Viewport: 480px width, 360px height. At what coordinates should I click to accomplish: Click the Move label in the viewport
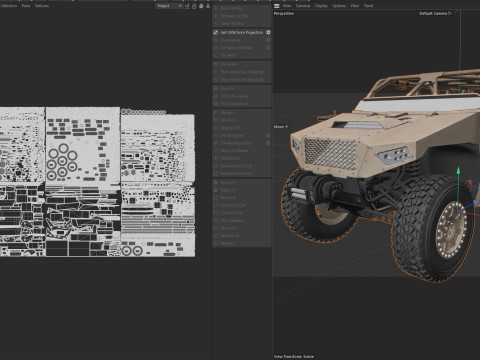click(279, 127)
